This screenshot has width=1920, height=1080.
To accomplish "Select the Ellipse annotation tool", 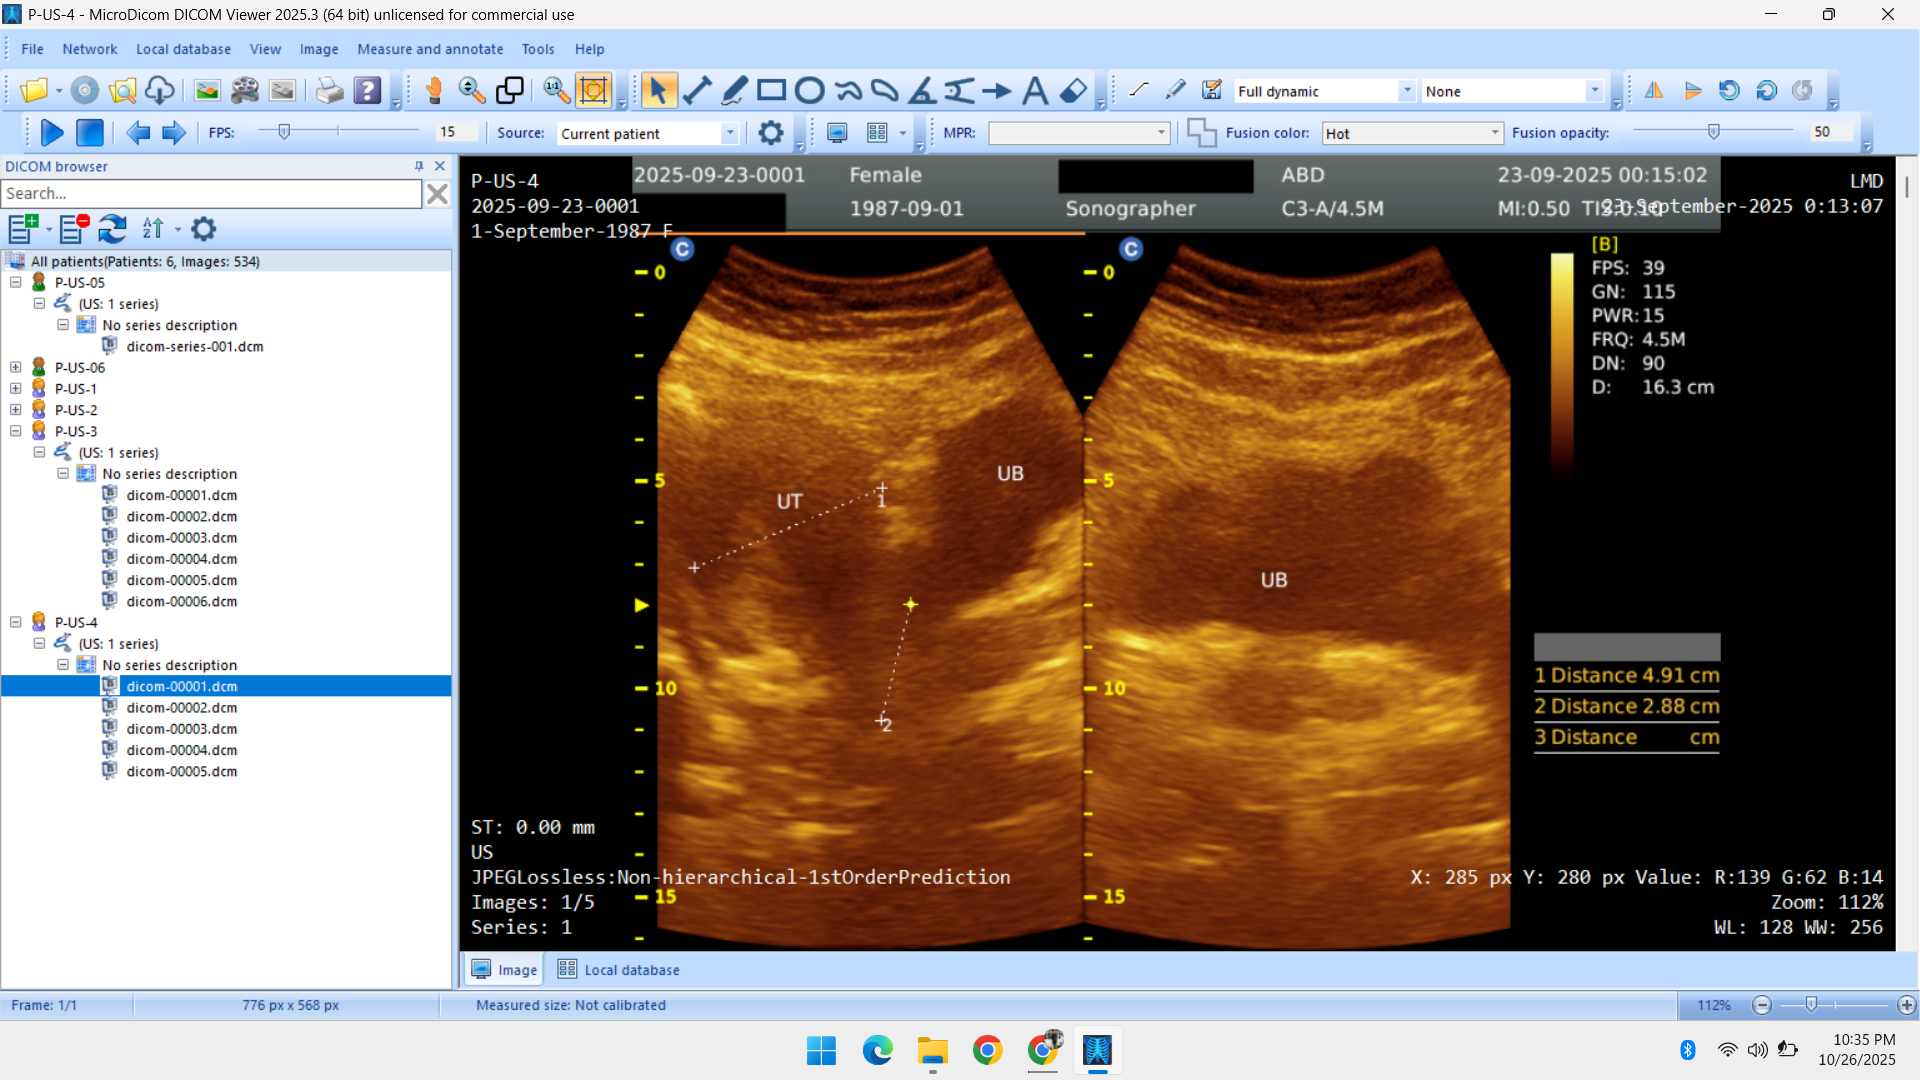I will point(809,91).
